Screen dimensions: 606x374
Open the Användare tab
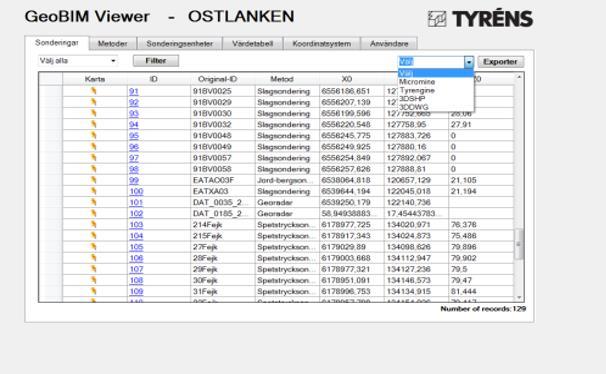pyautogui.click(x=389, y=44)
